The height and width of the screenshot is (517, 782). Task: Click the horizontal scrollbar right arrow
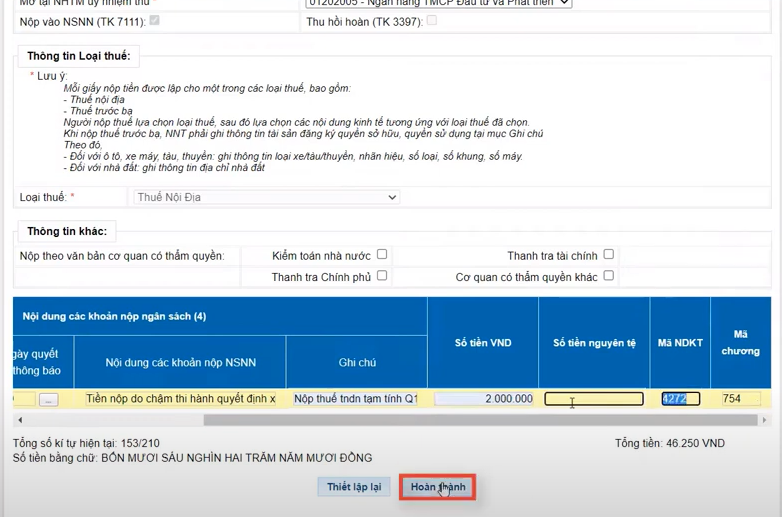(x=764, y=420)
